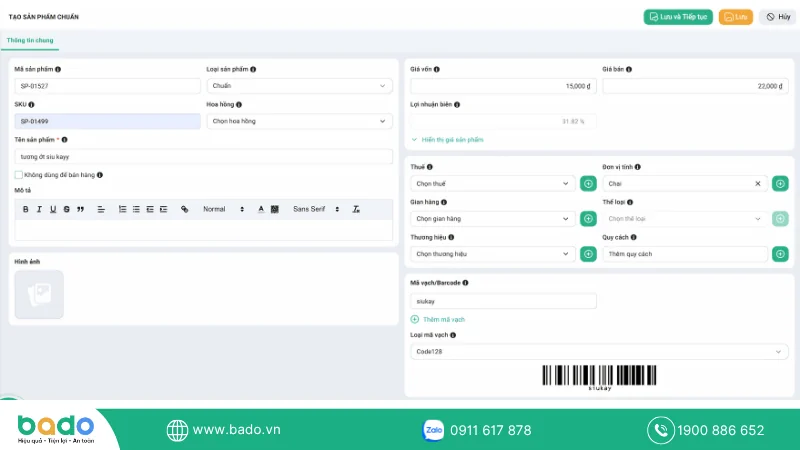Click Lưu và Tiếp tục button
Viewport: 800px width, 450px height.
[678, 17]
